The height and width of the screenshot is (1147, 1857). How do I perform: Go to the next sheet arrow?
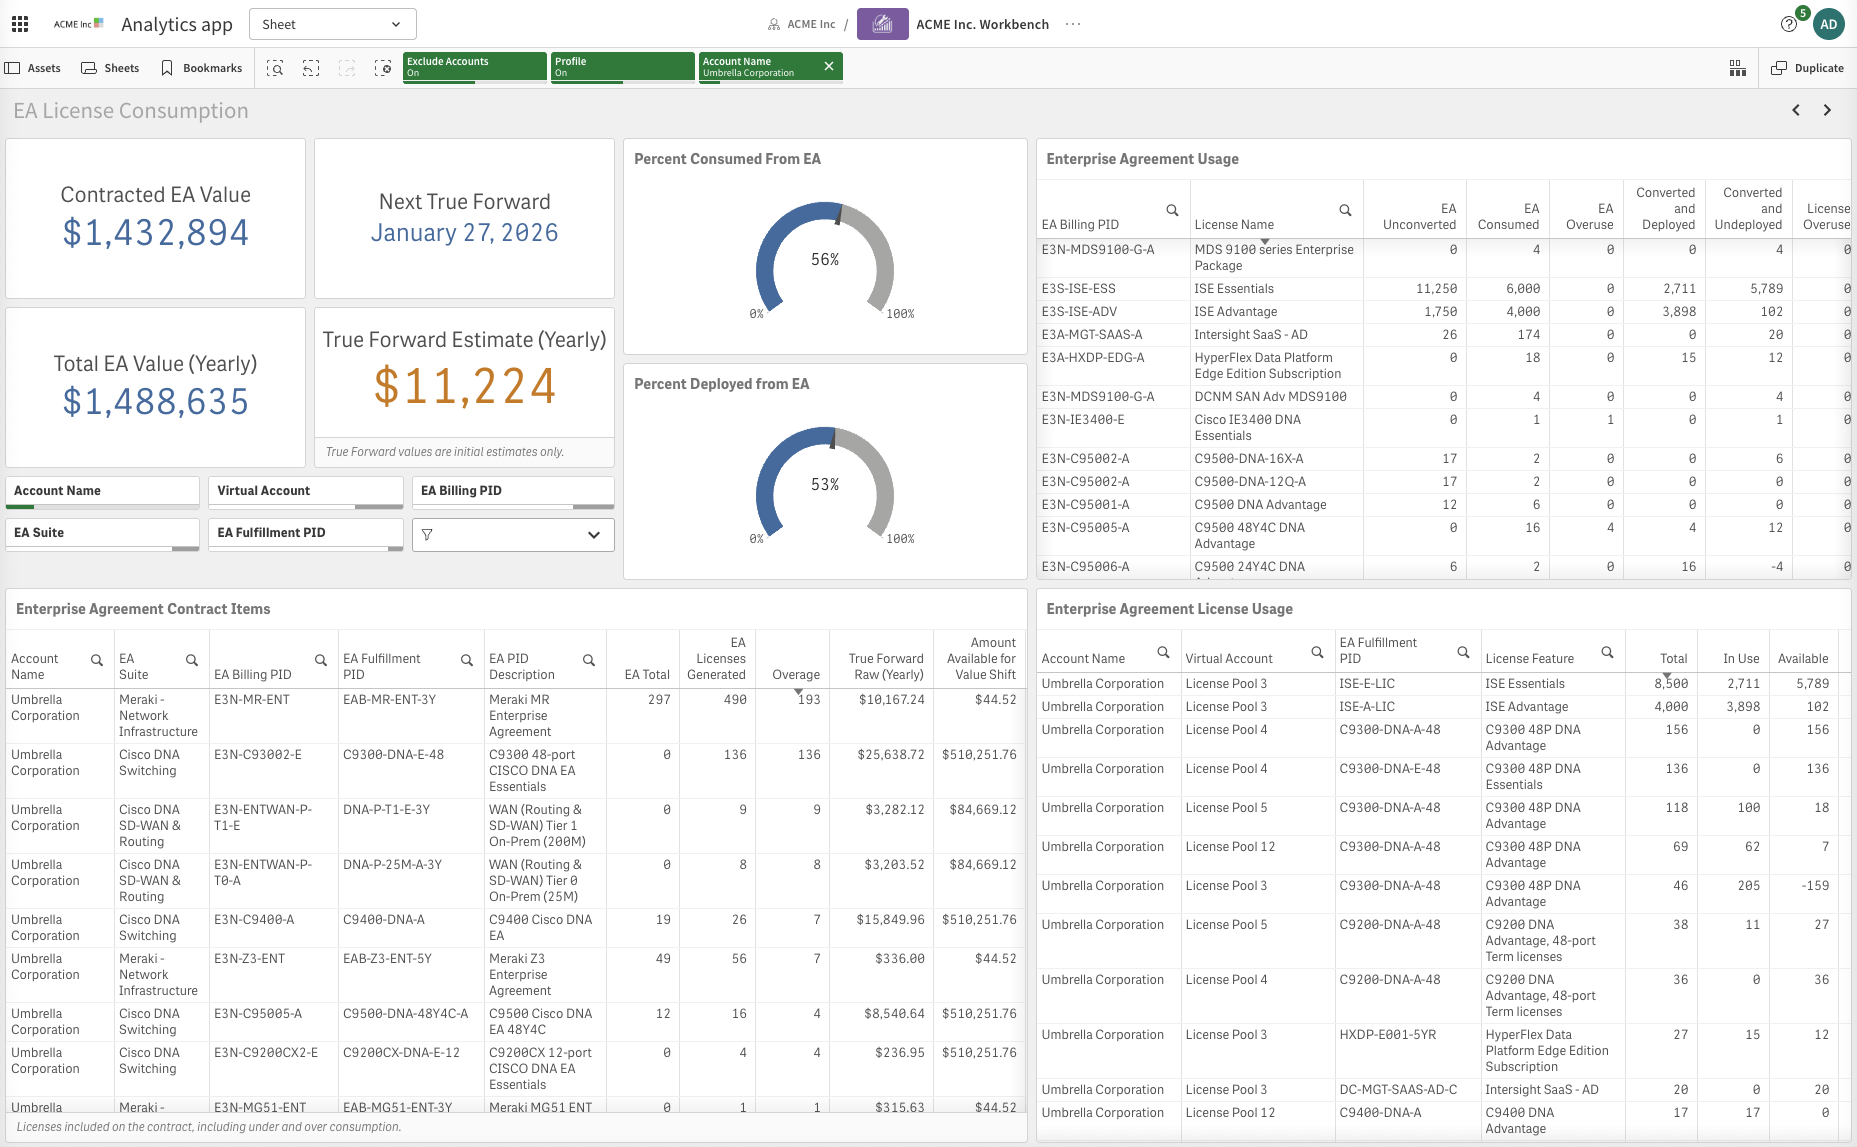click(1827, 110)
